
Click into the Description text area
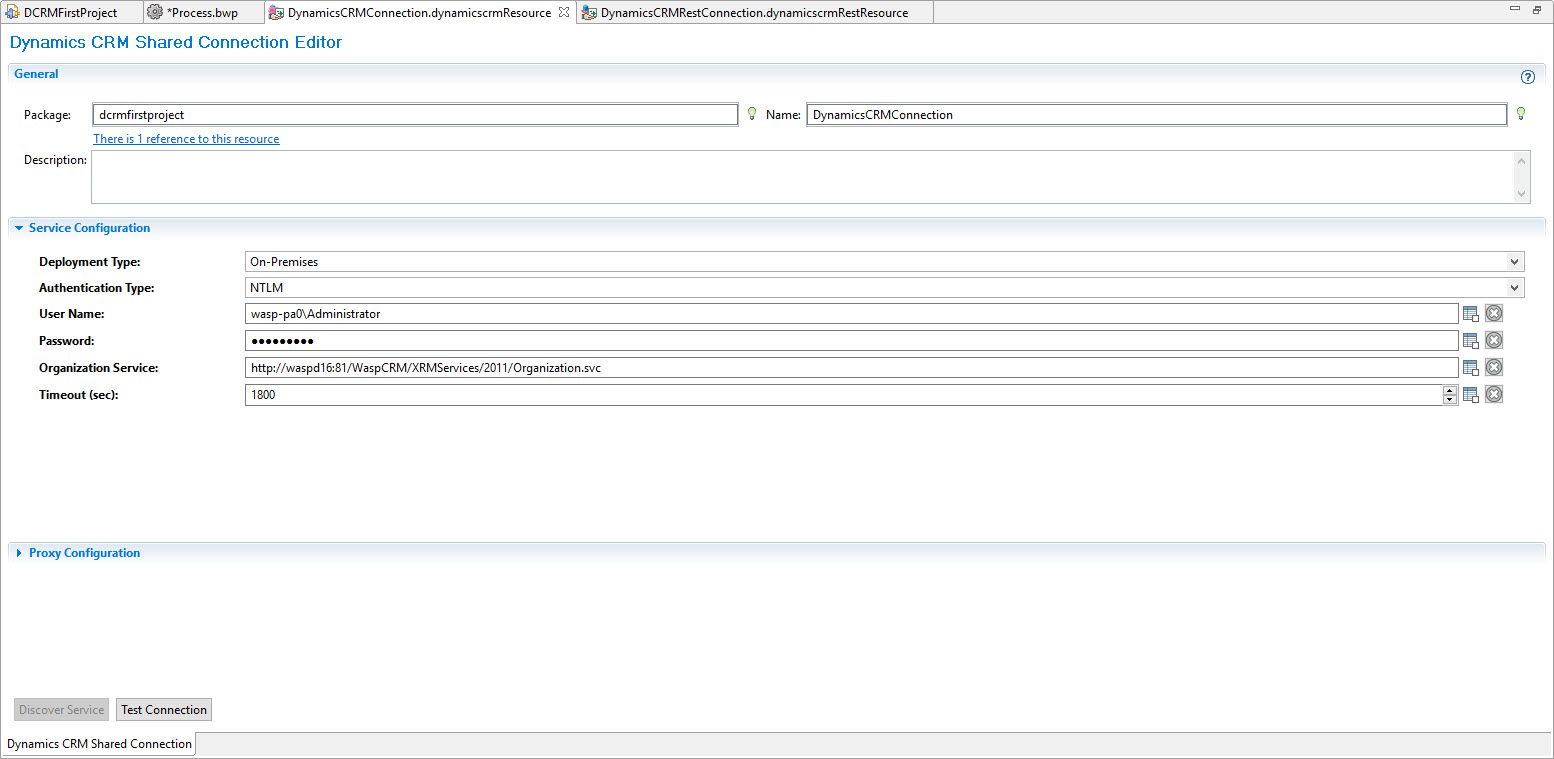click(811, 177)
